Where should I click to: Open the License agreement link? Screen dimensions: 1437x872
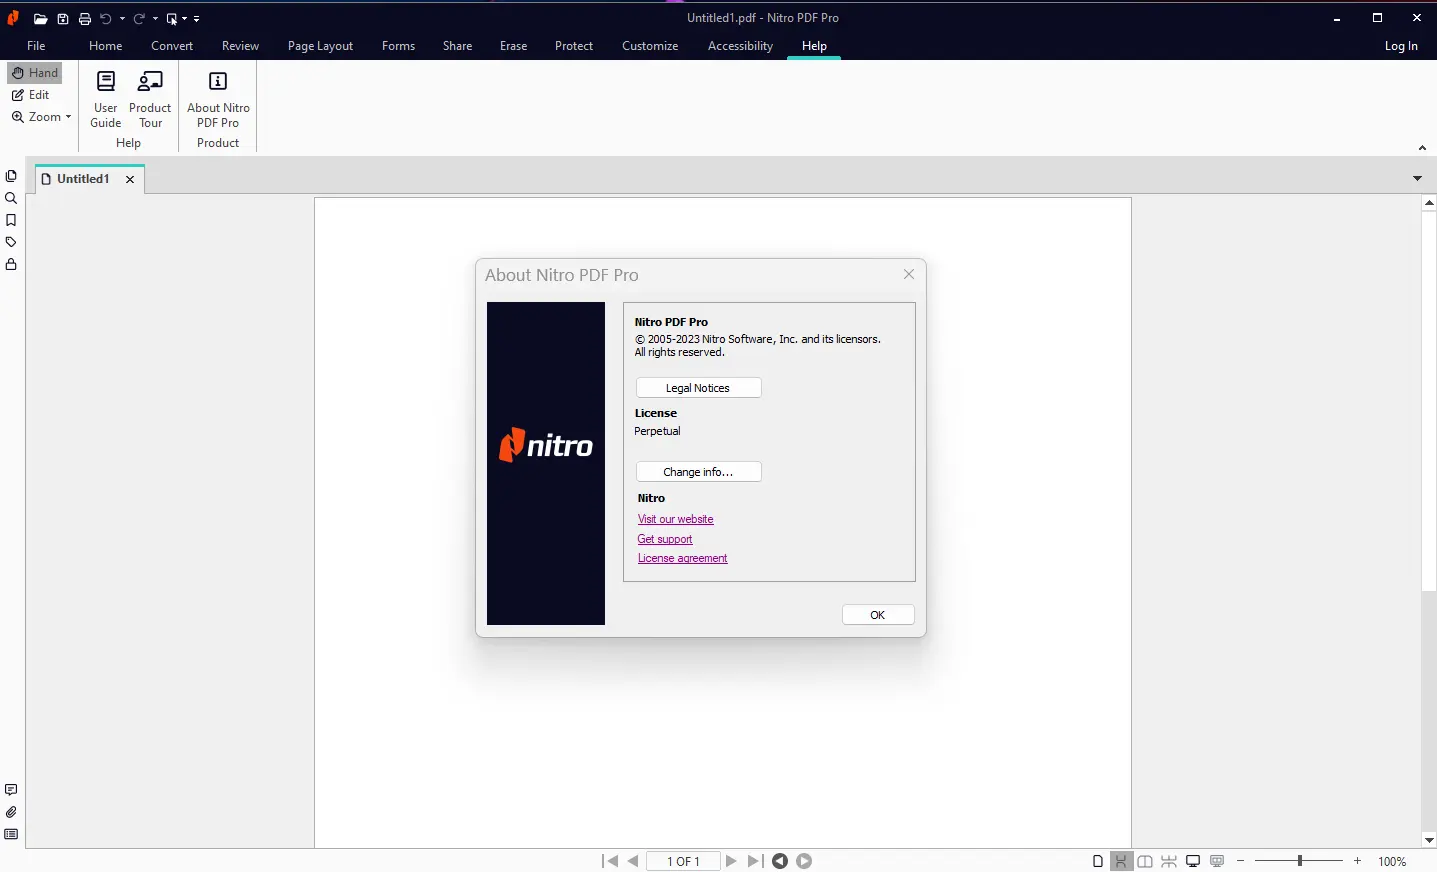[683, 558]
